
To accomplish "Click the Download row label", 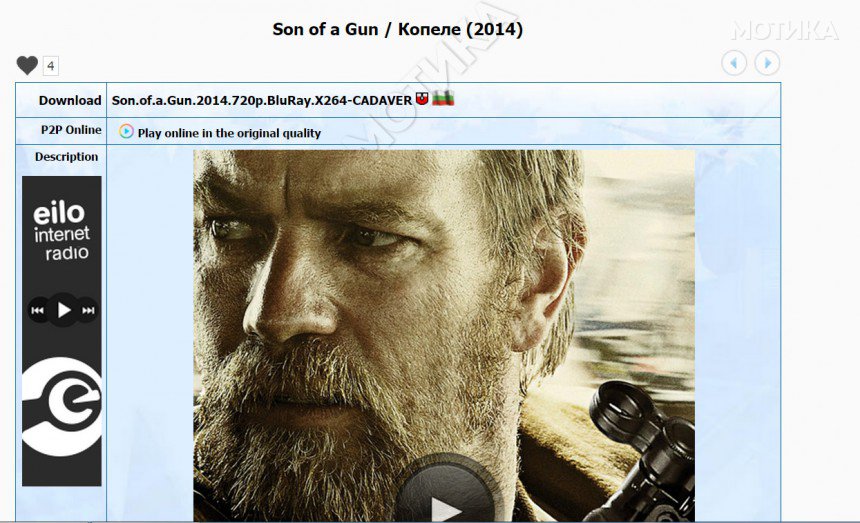I will click(70, 100).
